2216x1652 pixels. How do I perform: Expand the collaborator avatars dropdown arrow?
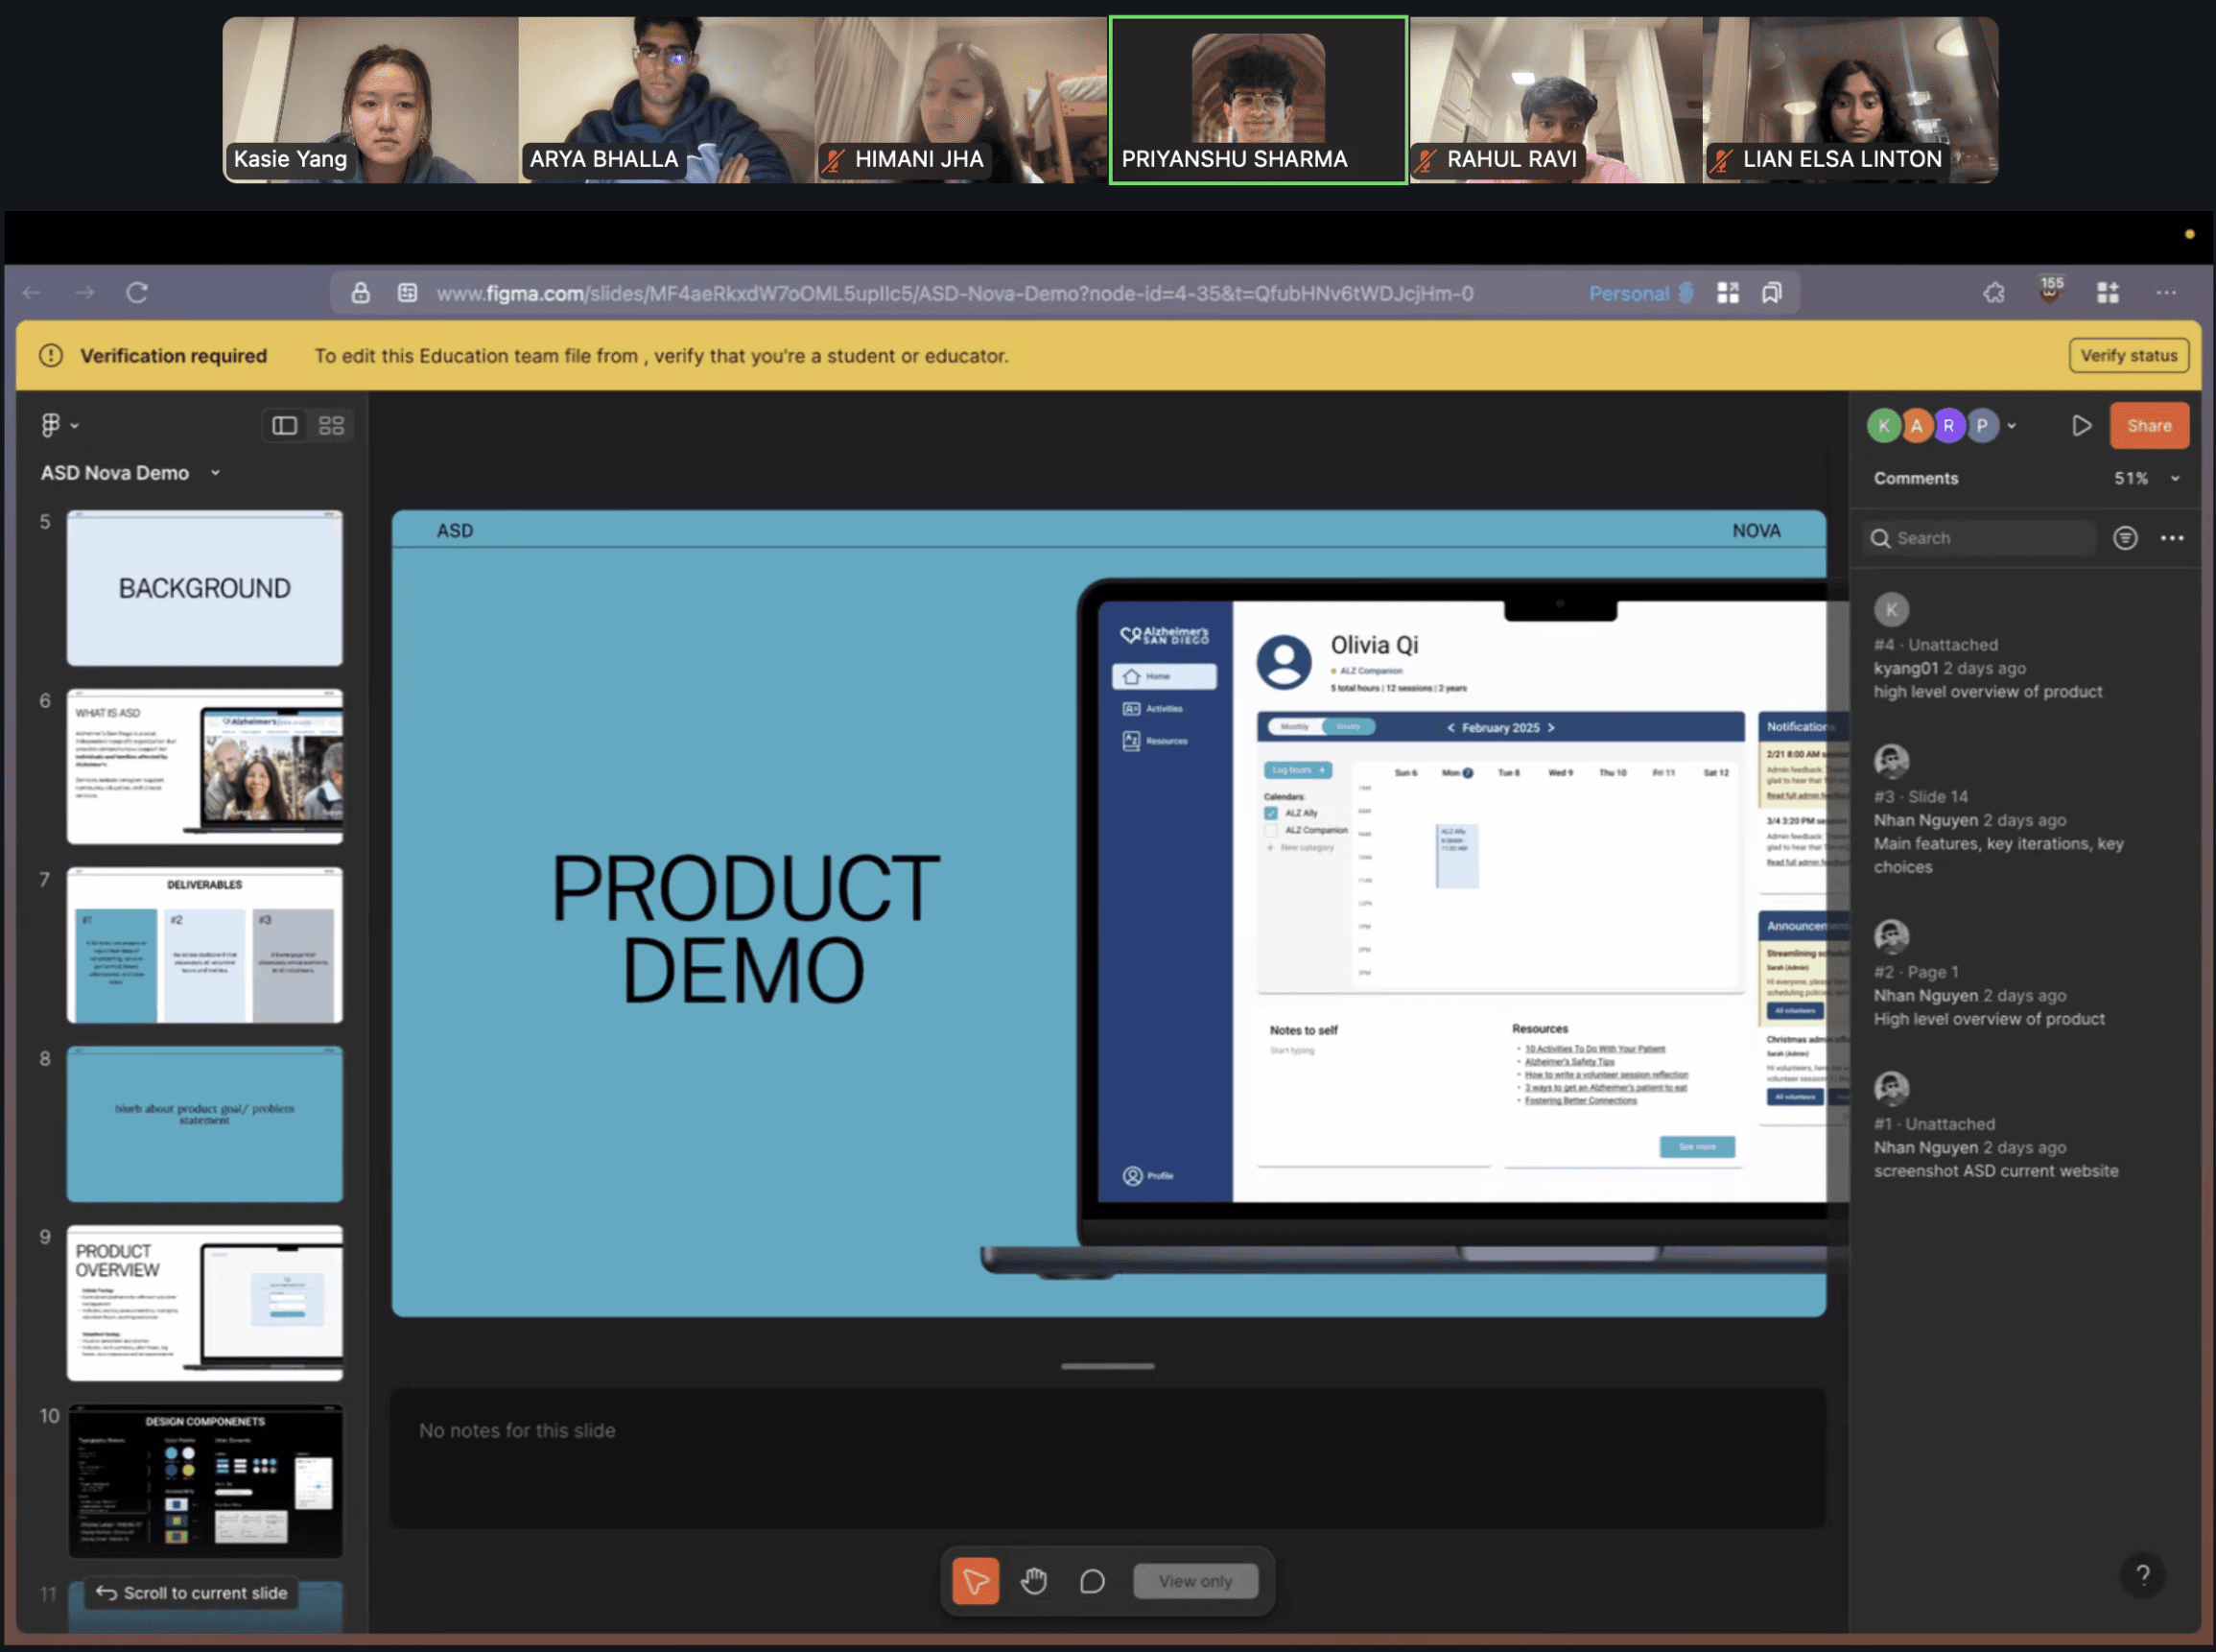(x=2012, y=426)
